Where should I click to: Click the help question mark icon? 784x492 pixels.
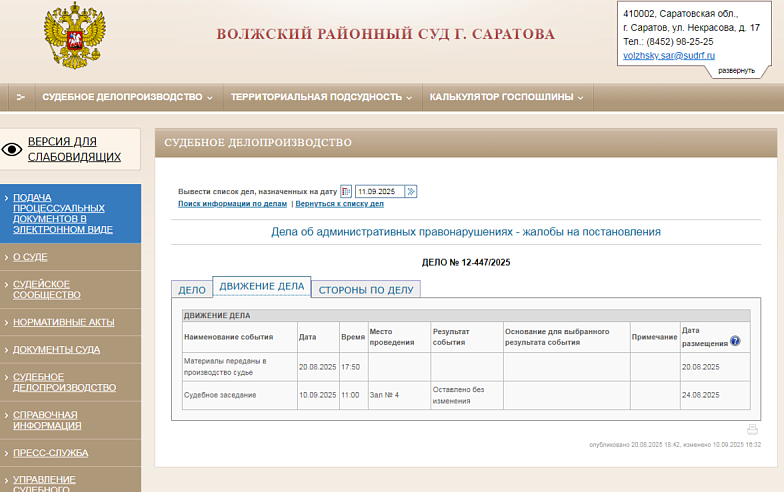tap(735, 341)
